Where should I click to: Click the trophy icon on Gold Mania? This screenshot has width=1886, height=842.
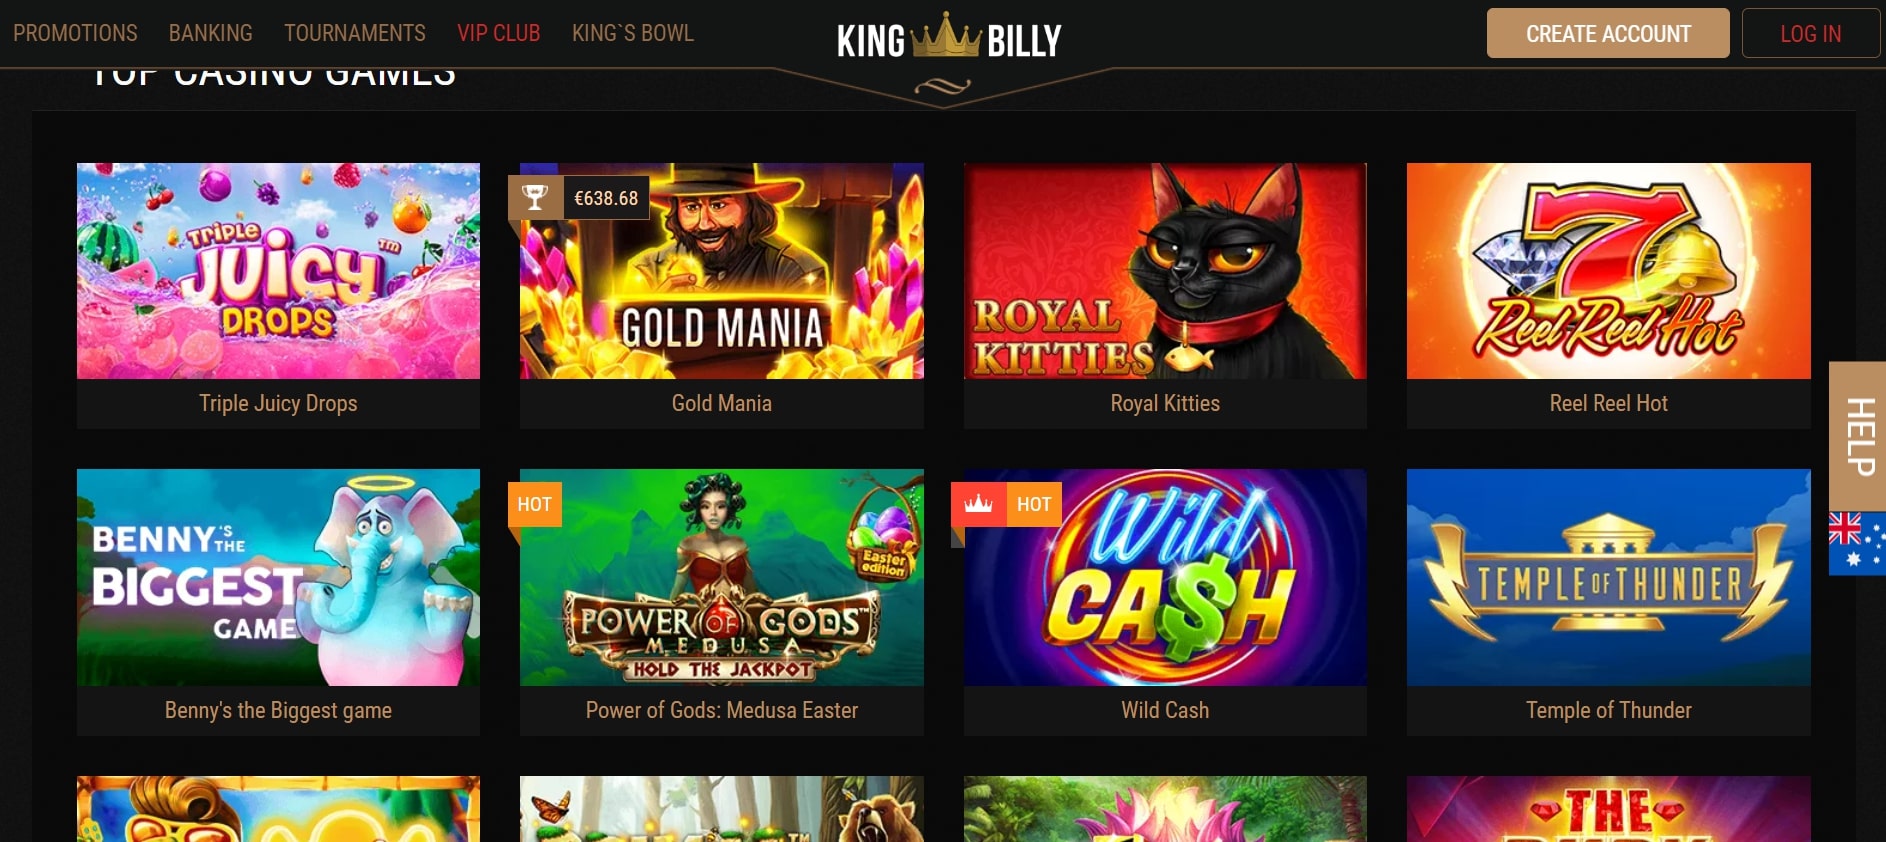tap(535, 198)
